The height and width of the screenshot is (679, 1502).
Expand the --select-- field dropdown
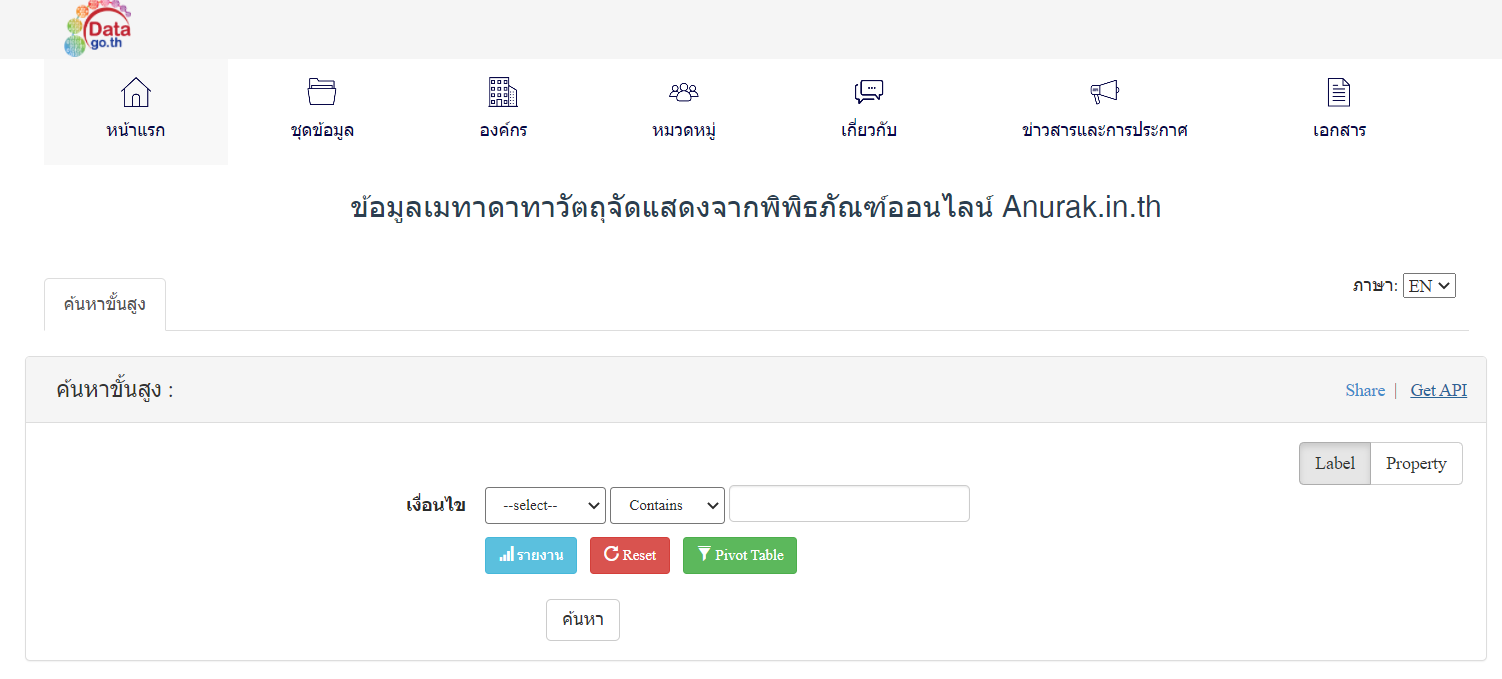click(x=545, y=505)
